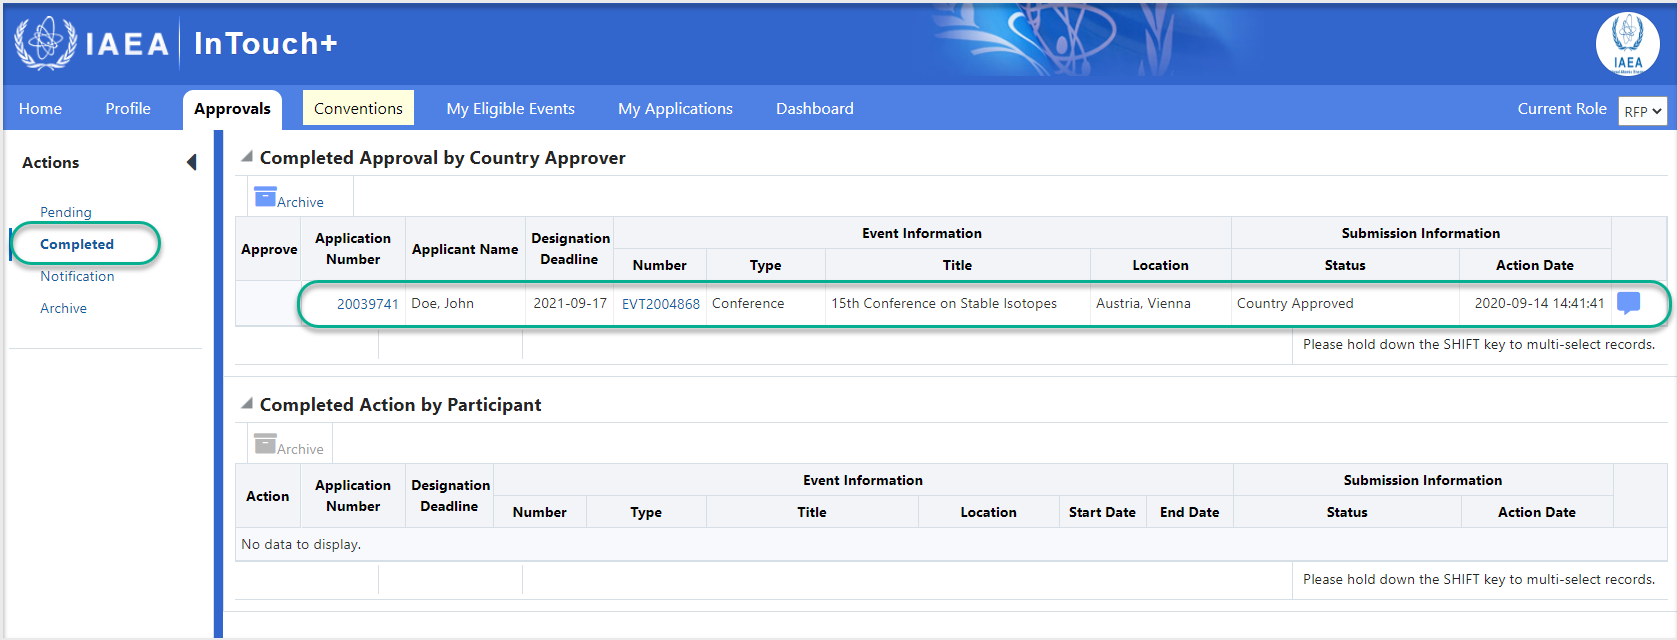Open the IAEA profile avatar icon

click(1627, 44)
